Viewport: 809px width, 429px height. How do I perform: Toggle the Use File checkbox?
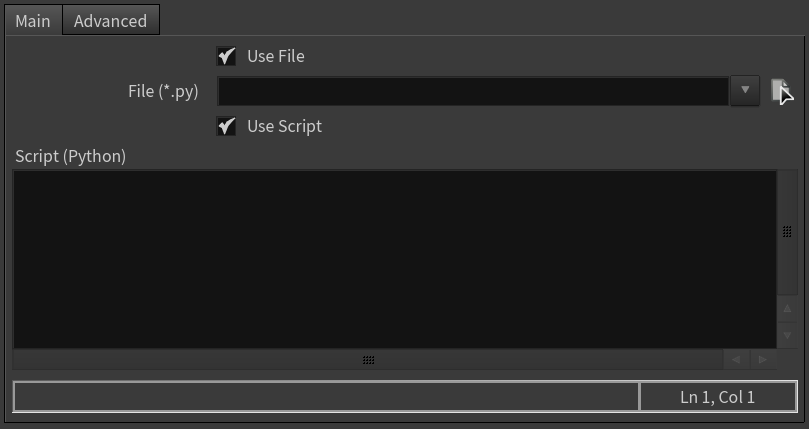coord(226,56)
